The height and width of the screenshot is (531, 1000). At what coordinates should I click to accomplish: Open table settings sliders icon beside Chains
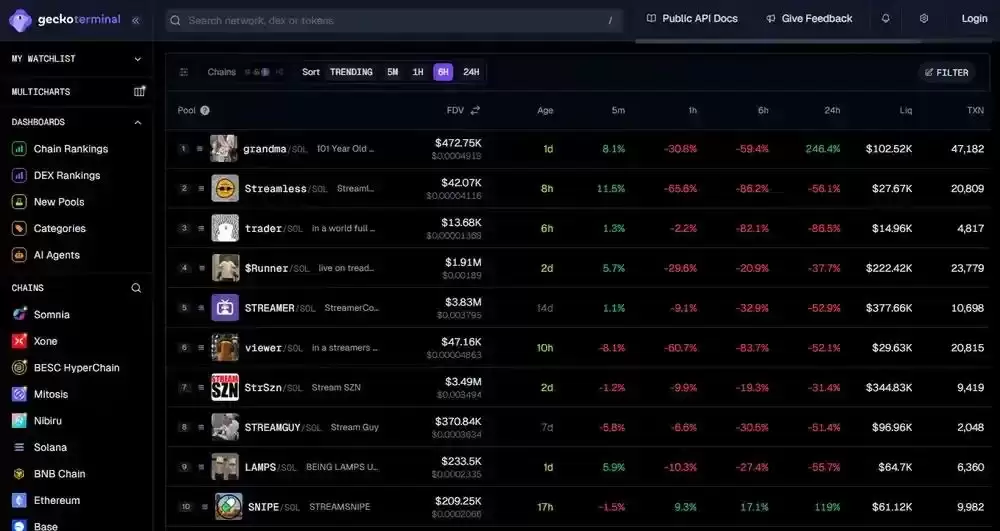pos(184,72)
